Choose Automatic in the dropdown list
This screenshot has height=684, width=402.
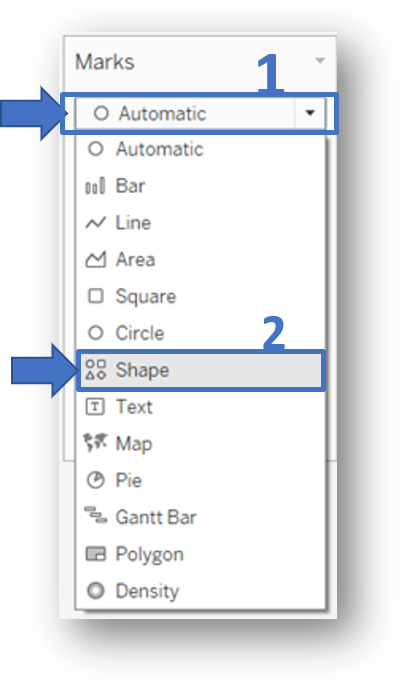159,150
